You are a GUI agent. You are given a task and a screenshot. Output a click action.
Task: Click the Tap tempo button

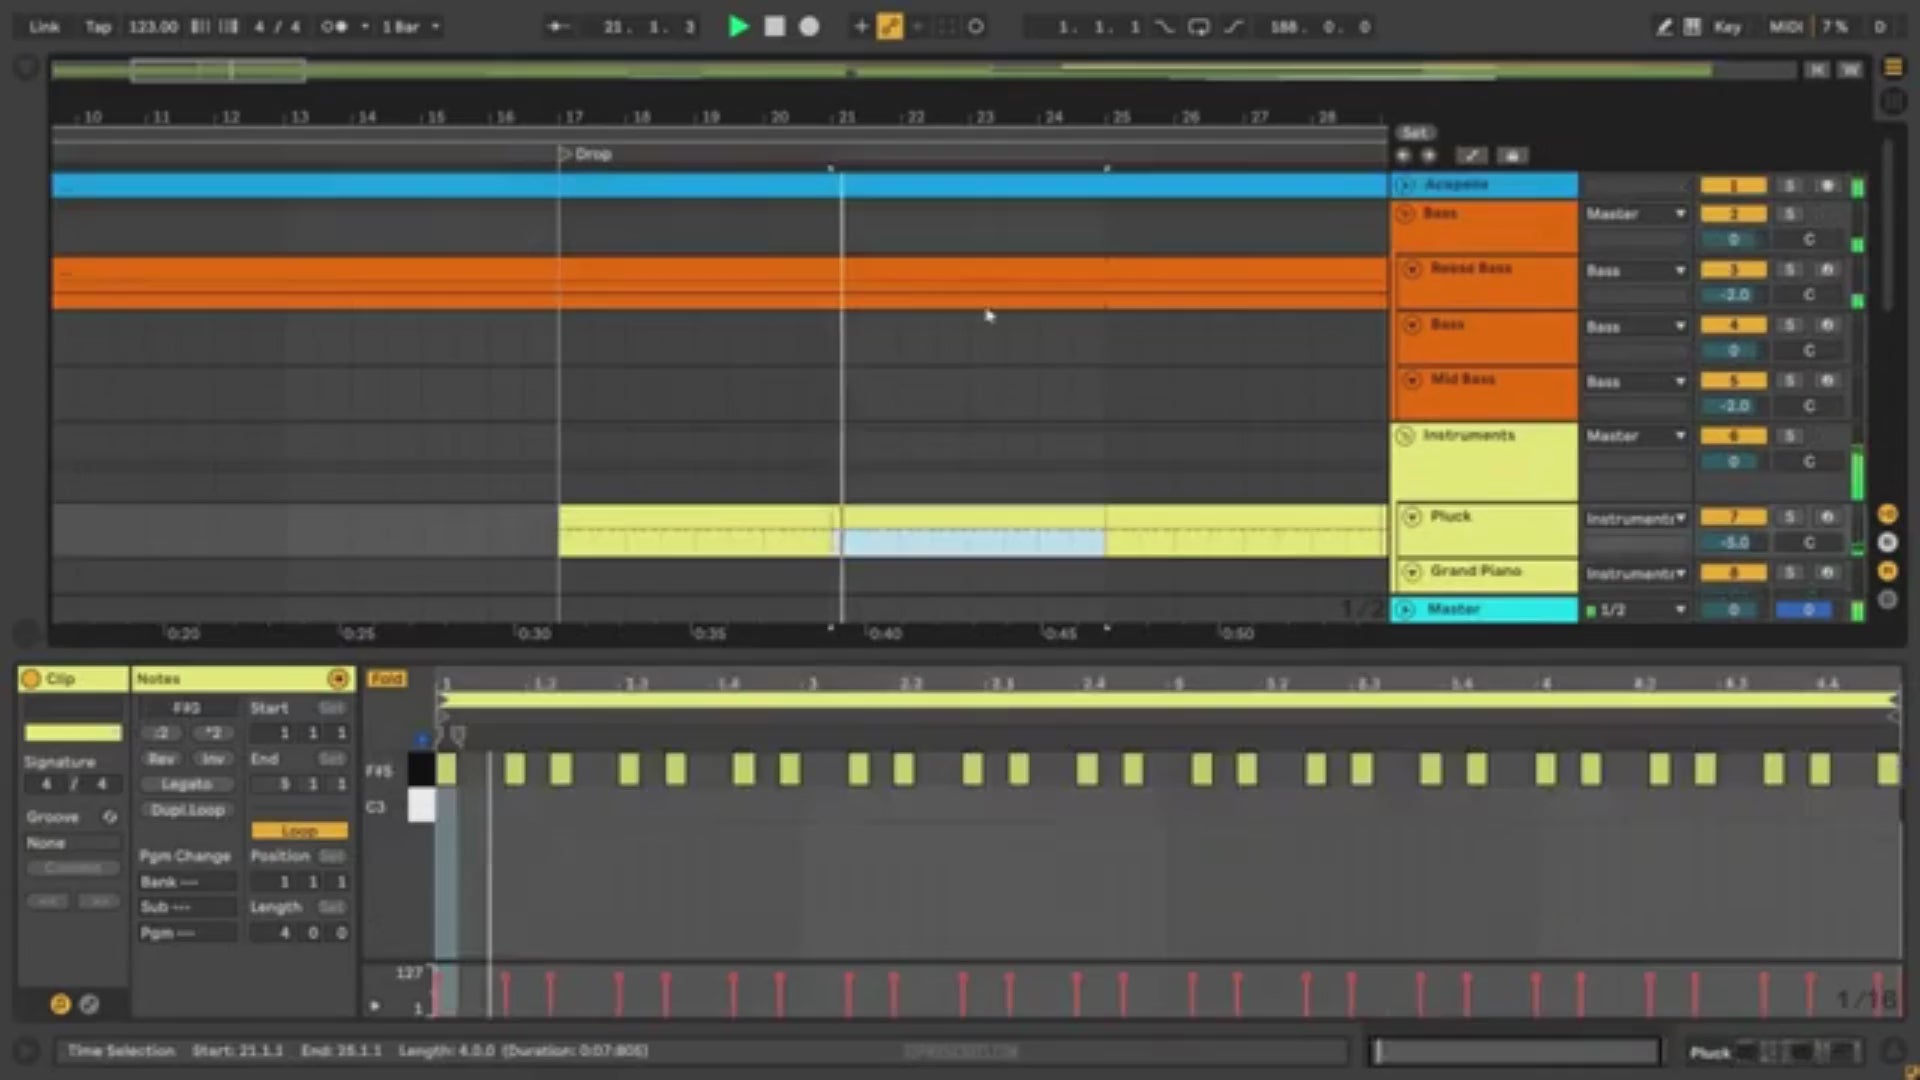pos(97,27)
